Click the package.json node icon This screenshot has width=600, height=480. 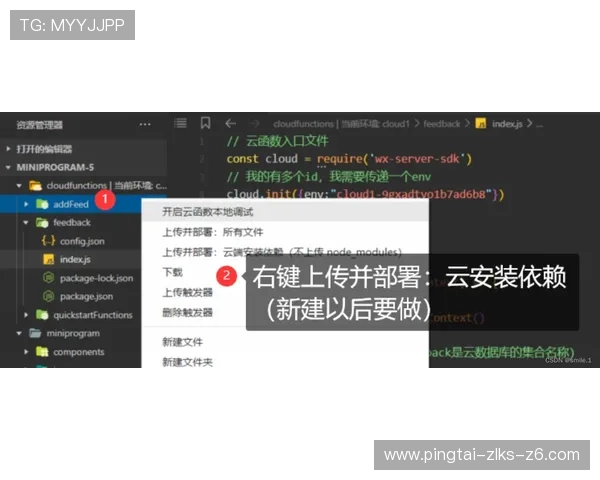click(49, 296)
